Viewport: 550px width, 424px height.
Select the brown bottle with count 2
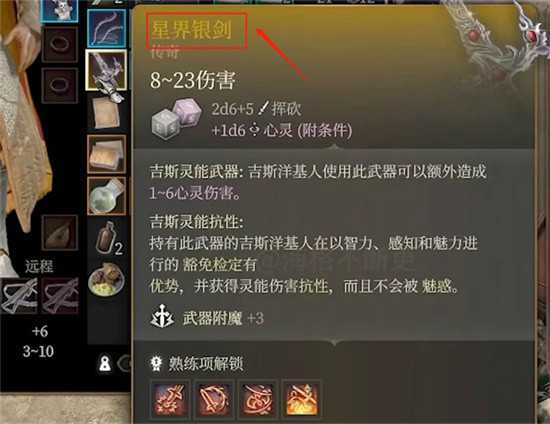[109, 238]
